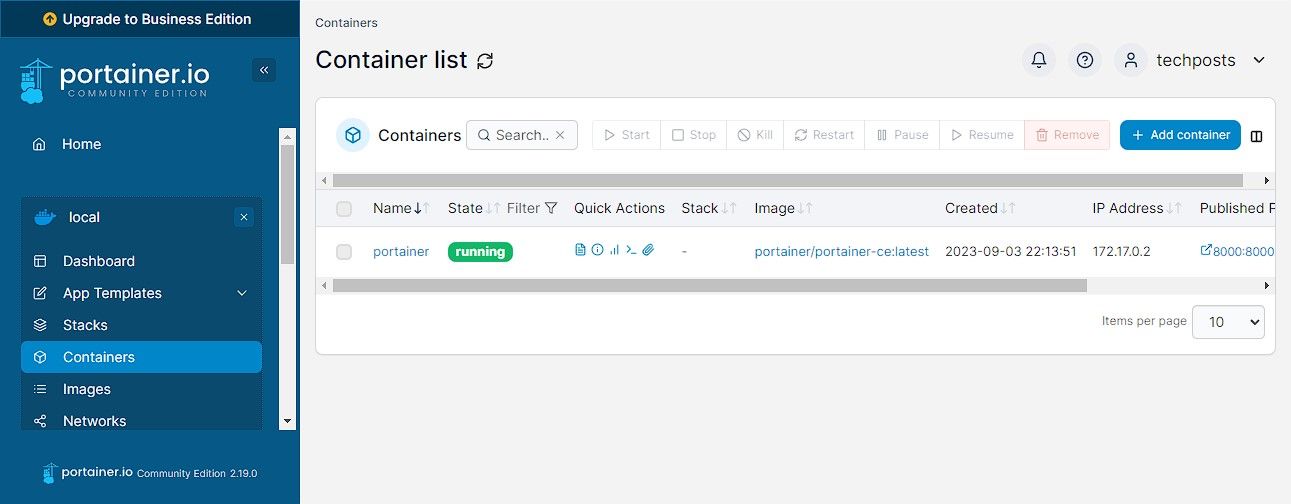This screenshot has width=1291, height=504.
Task: Open exec console for portainer container
Action: click(x=631, y=250)
